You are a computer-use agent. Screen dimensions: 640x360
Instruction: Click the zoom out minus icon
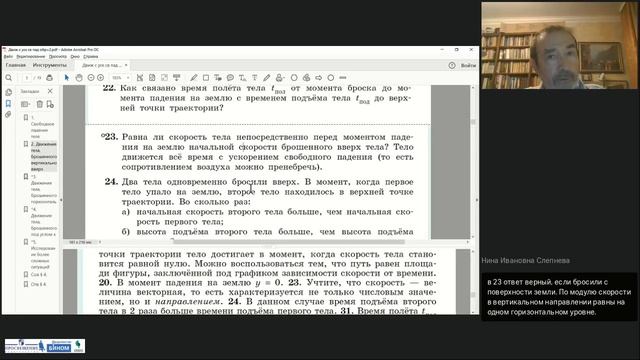tap(91, 78)
